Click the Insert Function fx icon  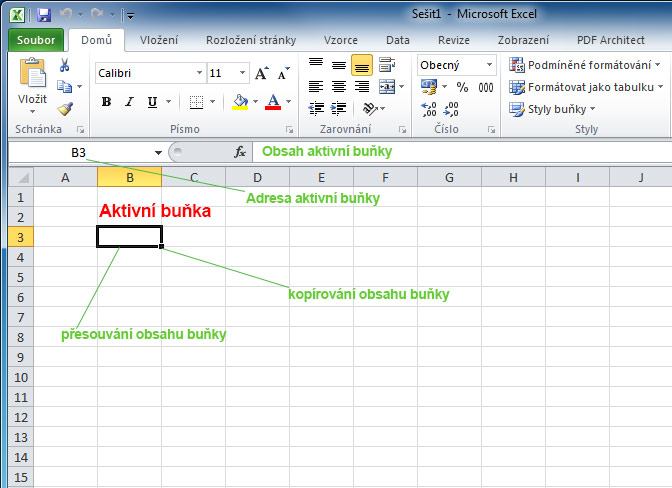[x=240, y=152]
